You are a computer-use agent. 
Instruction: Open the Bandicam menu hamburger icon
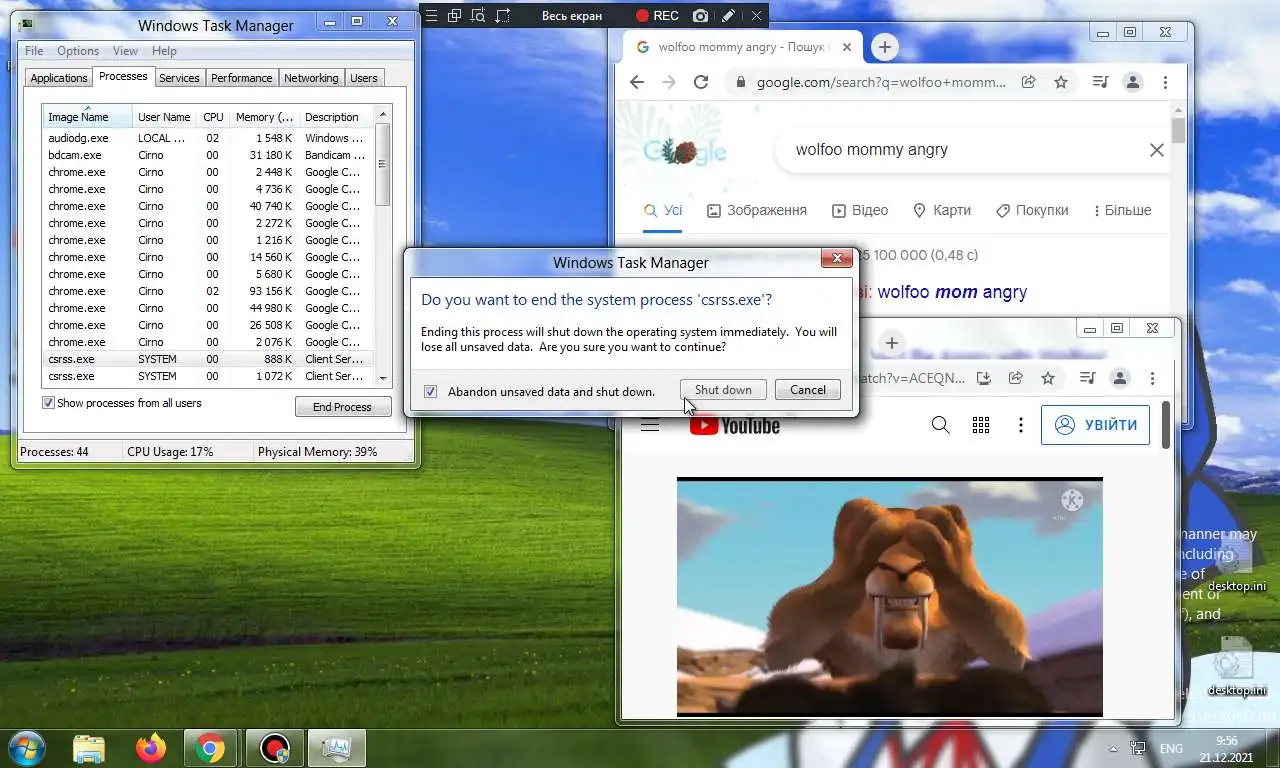pos(432,15)
